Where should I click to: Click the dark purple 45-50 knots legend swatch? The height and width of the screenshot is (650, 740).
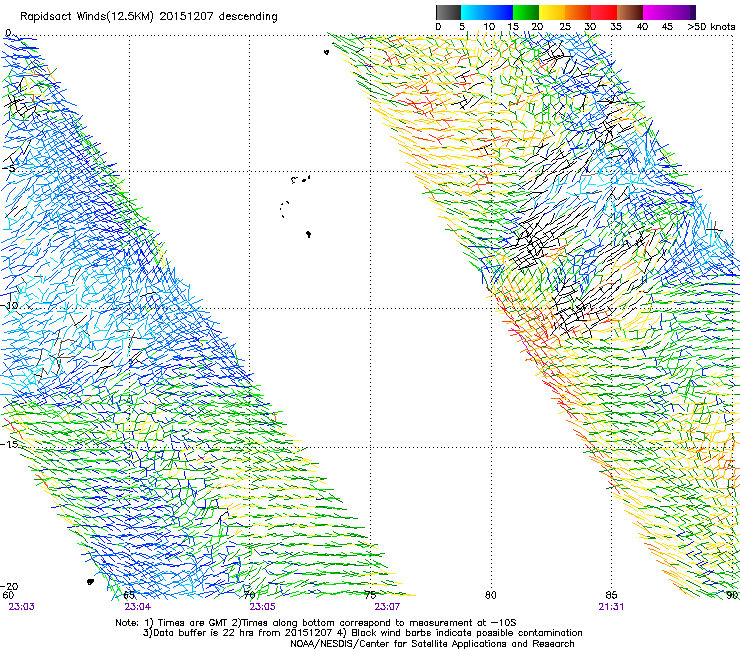tap(682, 12)
